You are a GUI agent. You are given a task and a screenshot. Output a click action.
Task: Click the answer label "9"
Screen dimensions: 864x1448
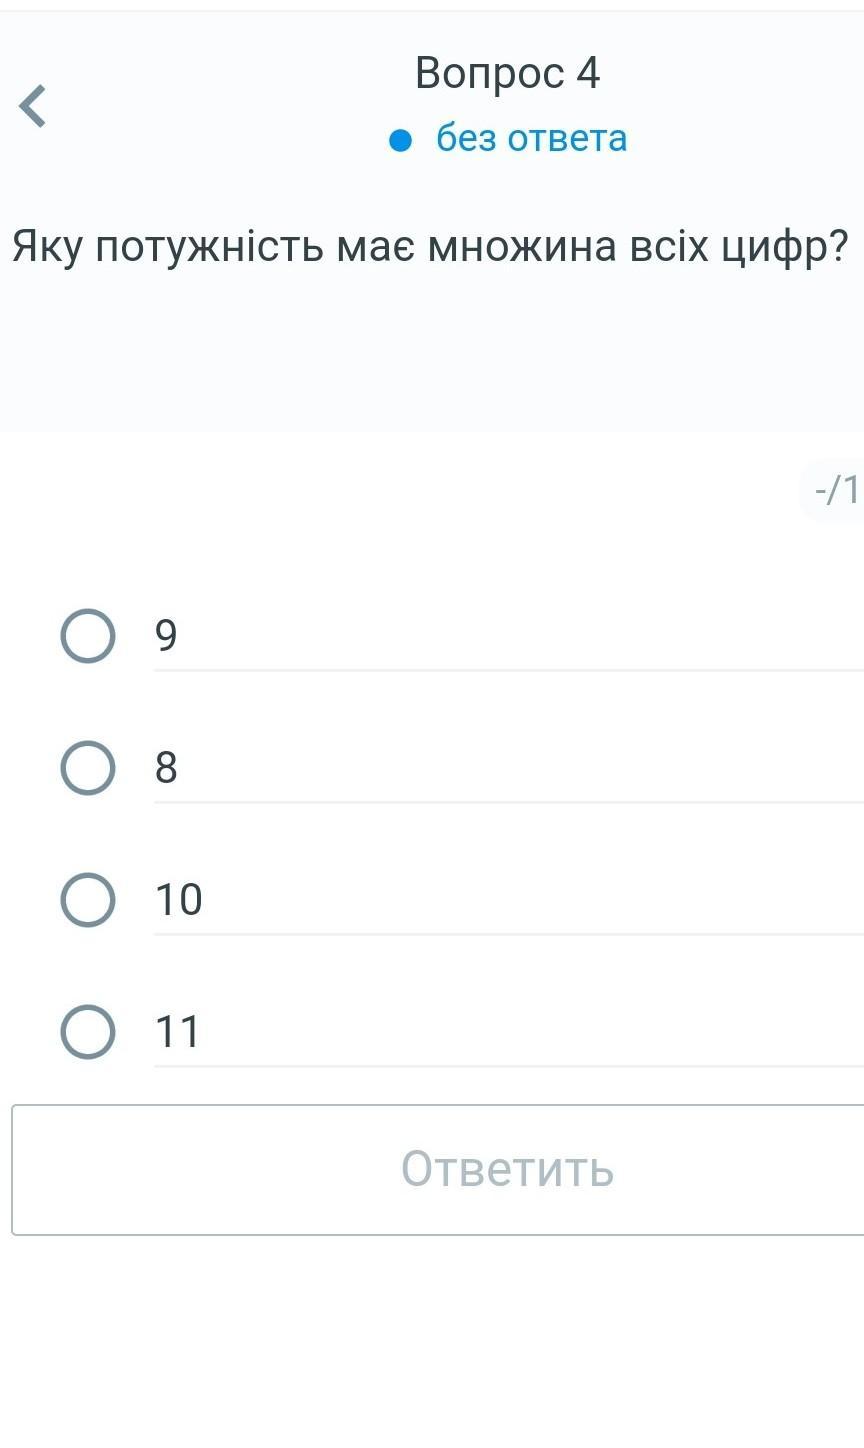[166, 635]
